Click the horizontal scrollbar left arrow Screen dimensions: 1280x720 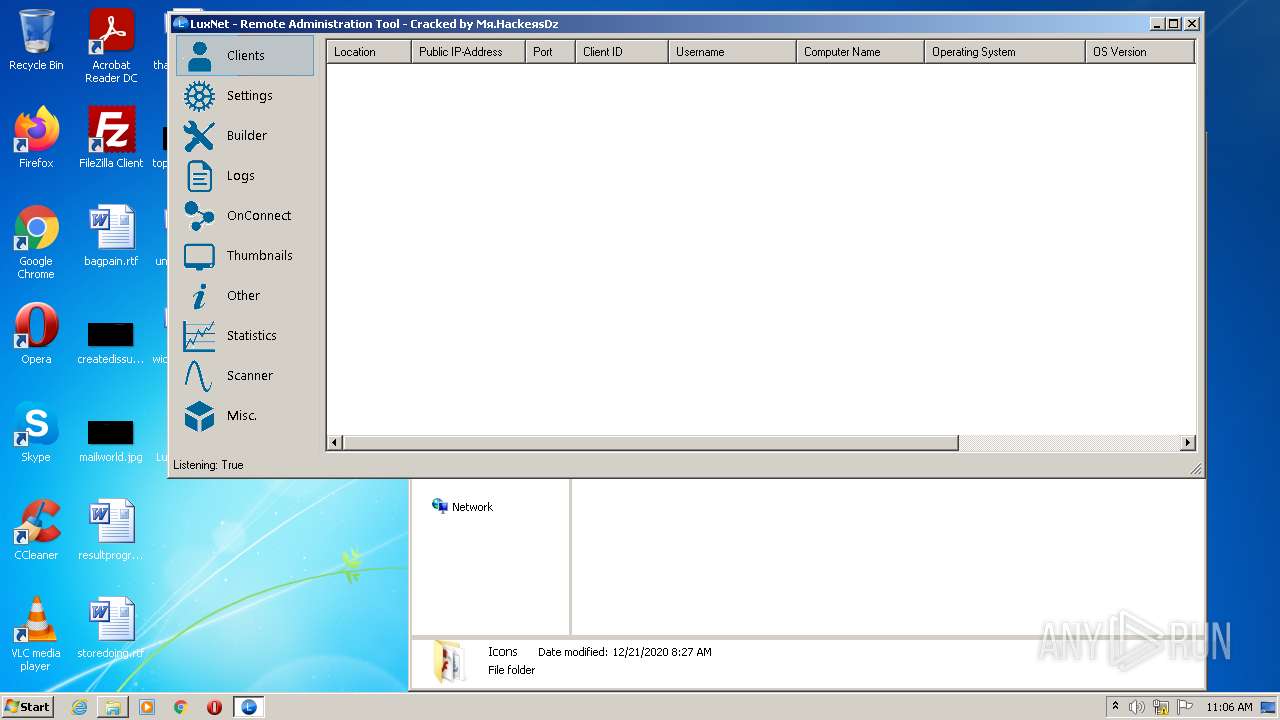[x=335, y=443]
